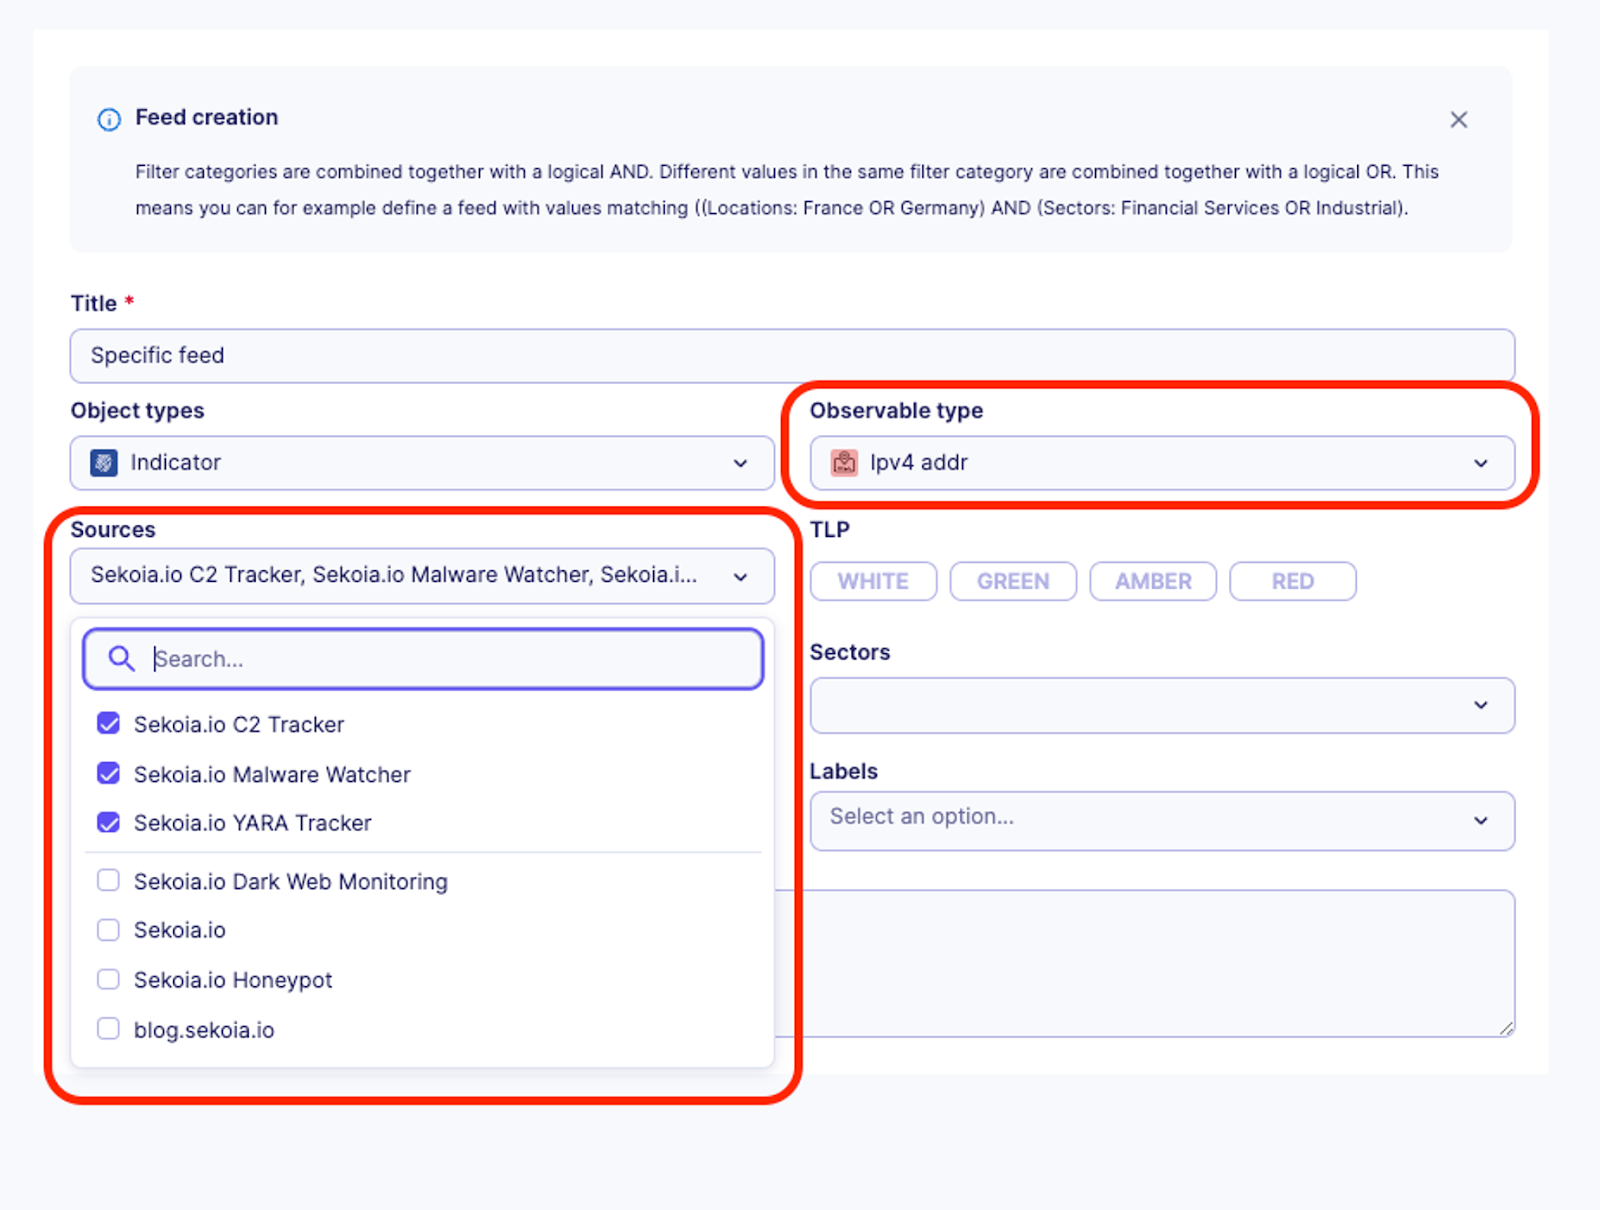Uncheck Sekoia.io Malware Watcher source
Viewport: 1600px width, 1210px height.
click(108, 774)
